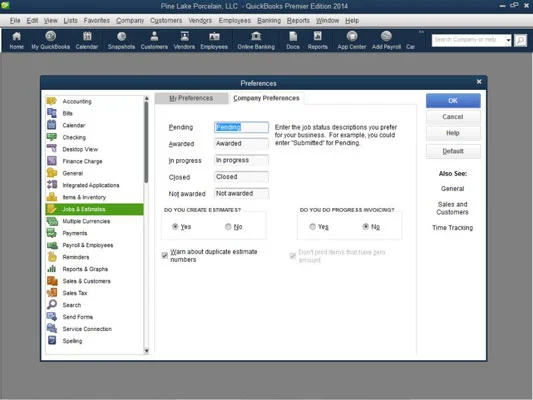Open the Home toolbar icon
533x400 pixels.
pyautogui.click(x=16, y=40)
